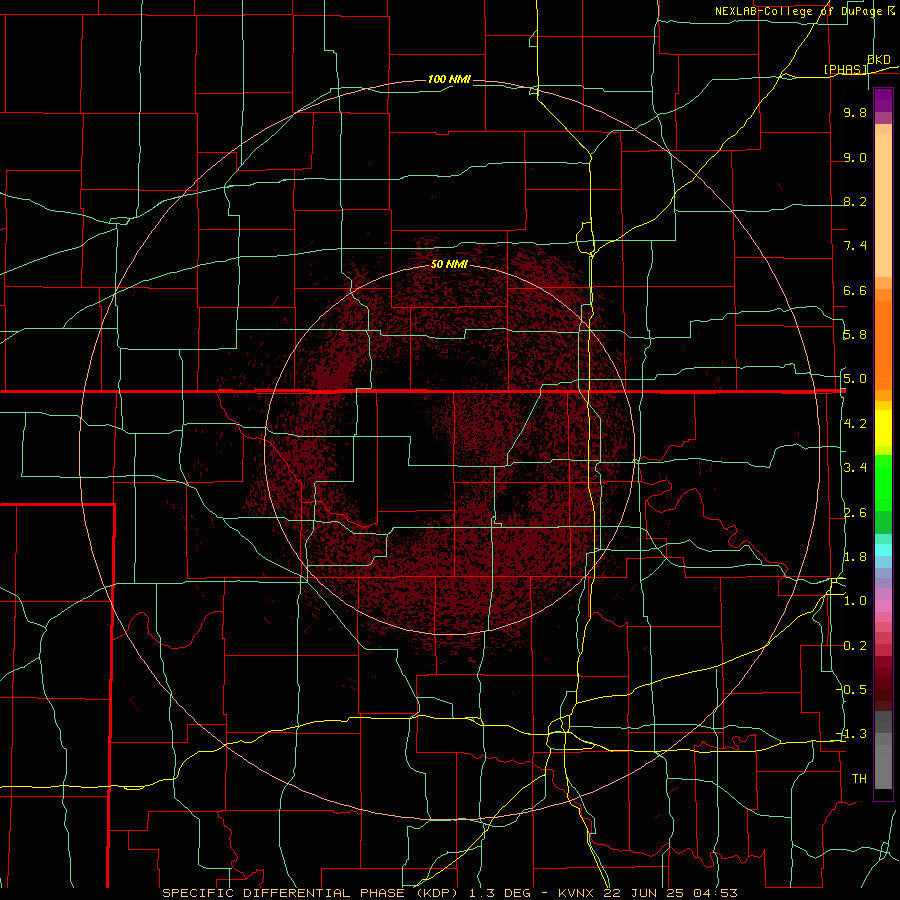This screenshot has height=900, width=900.
Task: Click the 5.8 value on color scale
Action: pos(855,335)
